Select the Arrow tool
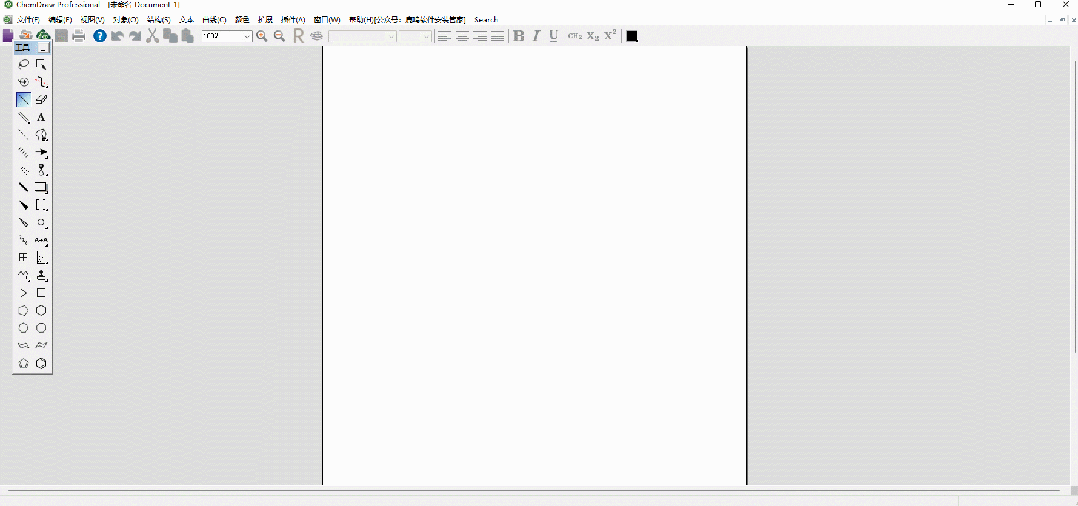 [x=41, y=152]
